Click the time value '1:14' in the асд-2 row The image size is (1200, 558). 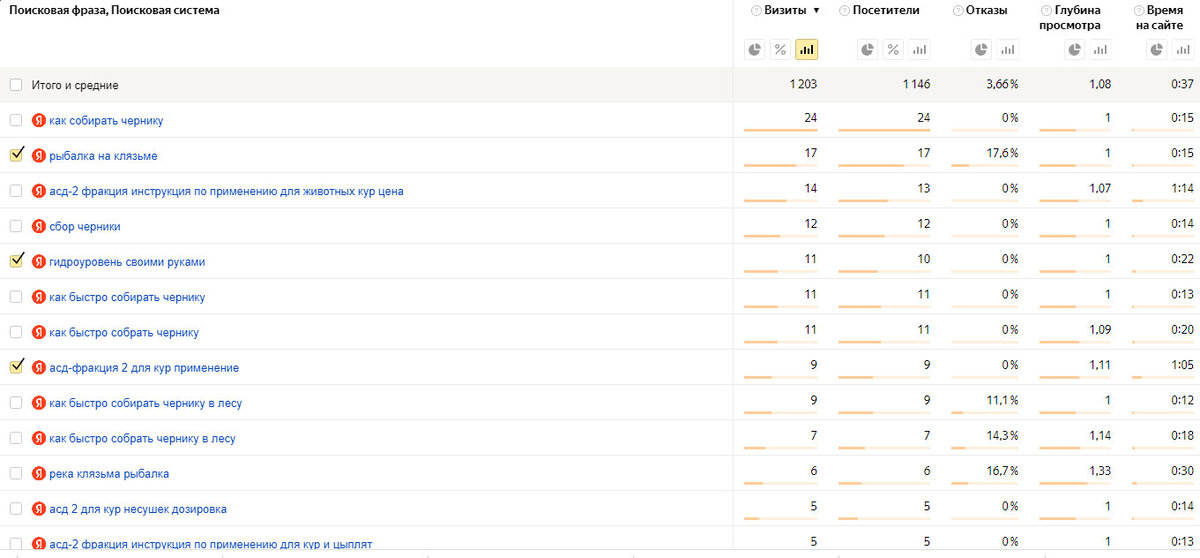[x=1182, y=189]
